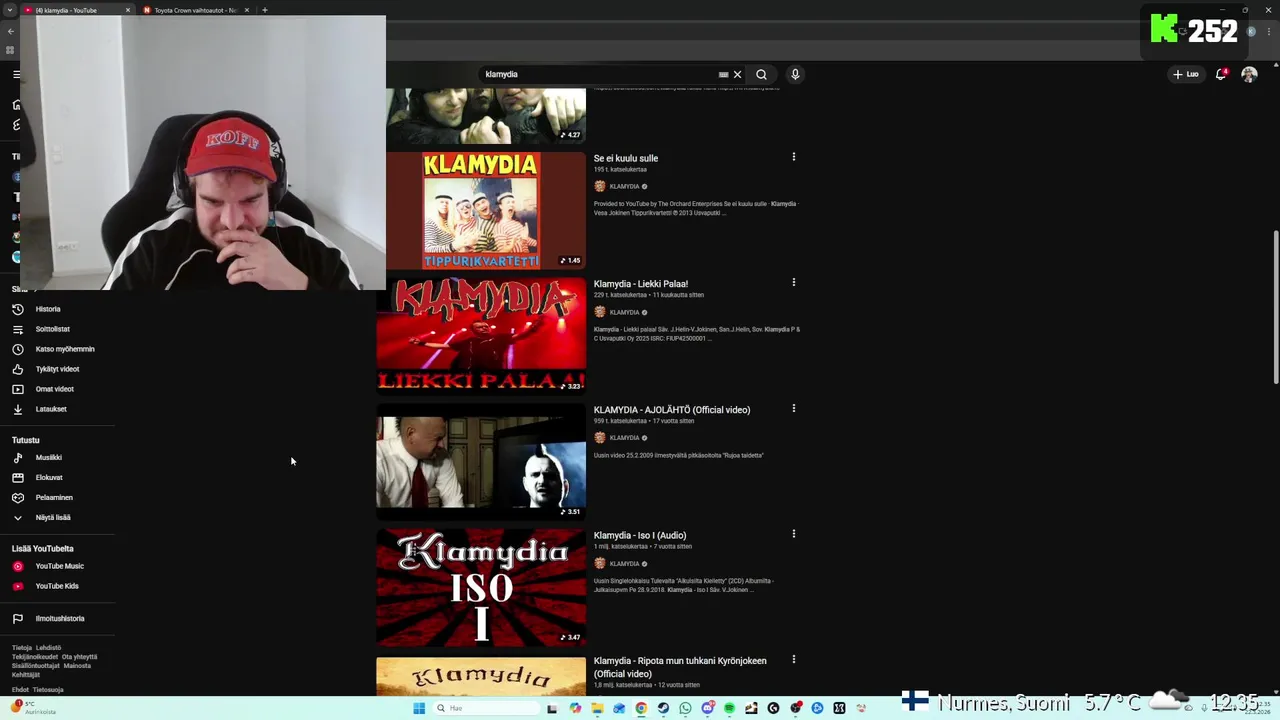1280x720 pixels.
Task: Open Steam from the taskbar
Action: click(x=663, y=708)
